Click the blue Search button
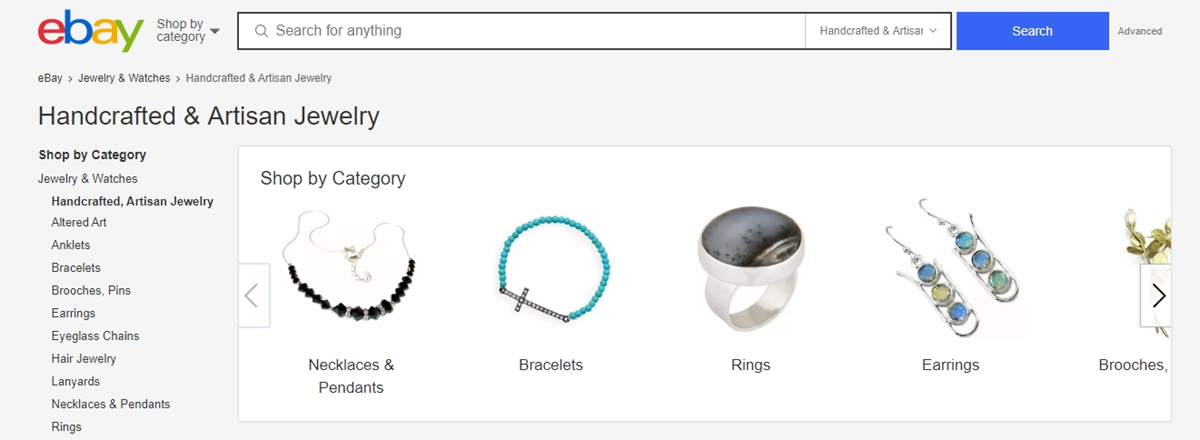Viewport: 1200px width, 440px height. click(1032, 31)
